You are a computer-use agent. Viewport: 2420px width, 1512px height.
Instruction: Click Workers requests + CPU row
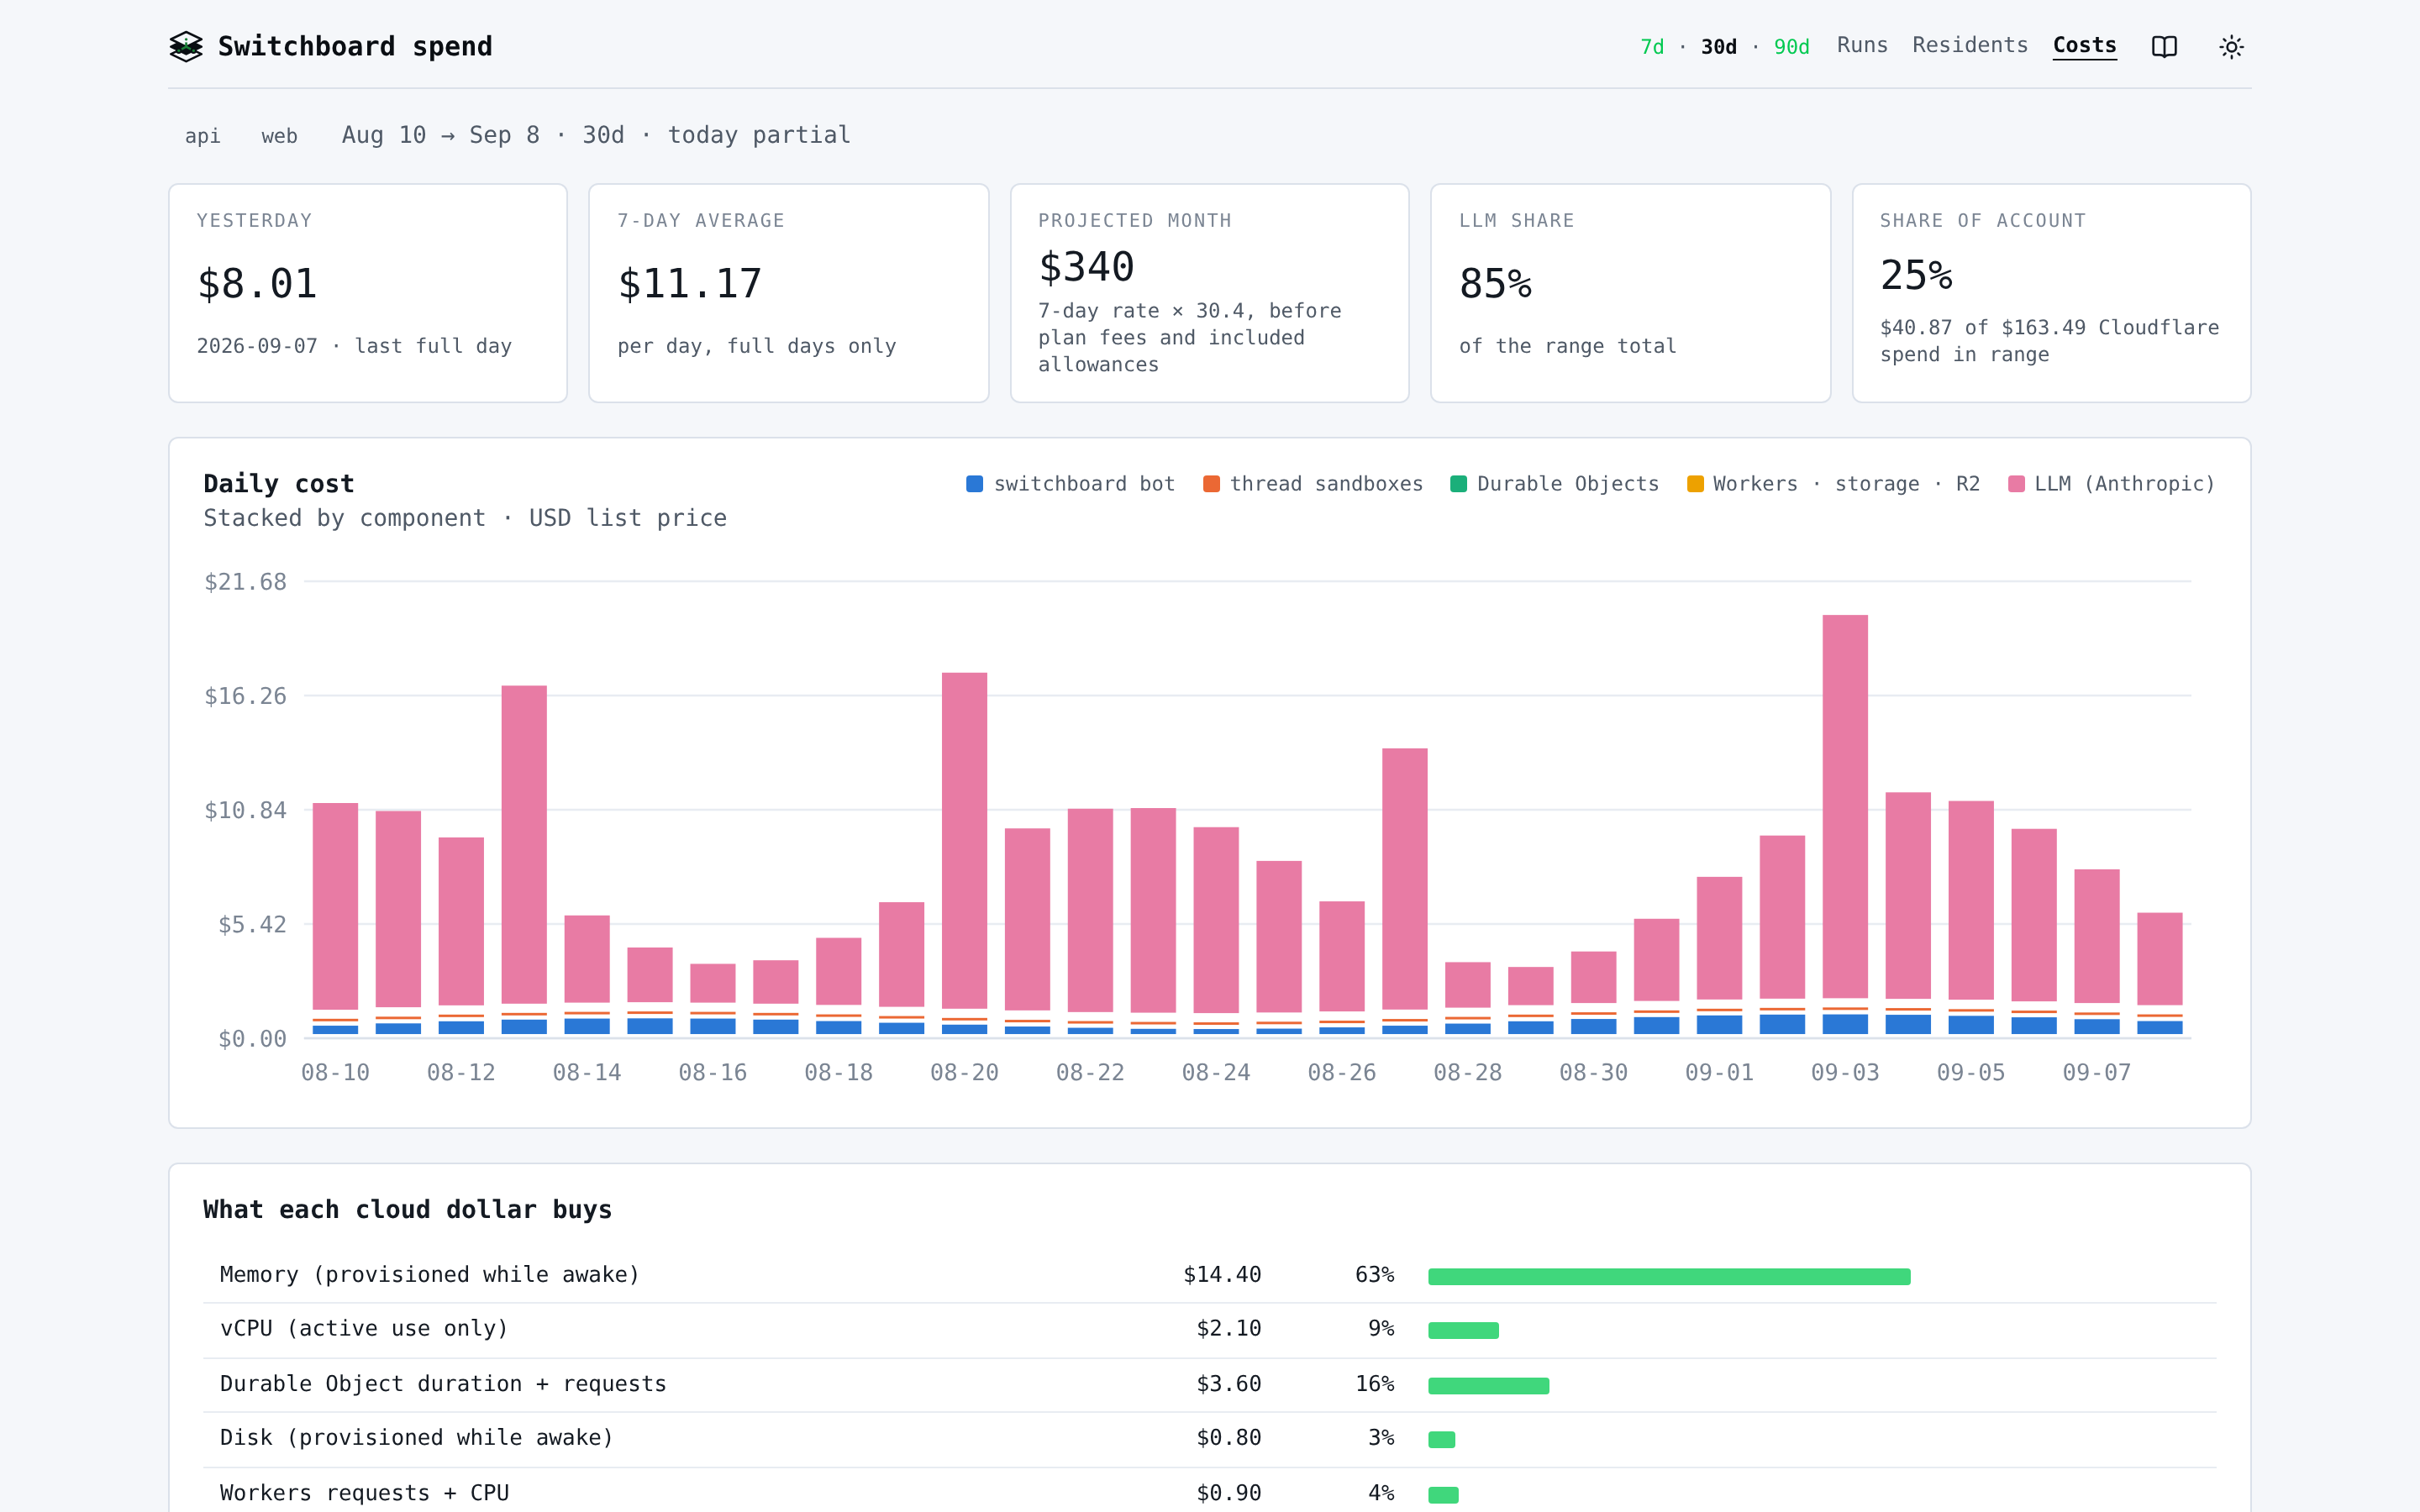click(x=1209, y=1491)
